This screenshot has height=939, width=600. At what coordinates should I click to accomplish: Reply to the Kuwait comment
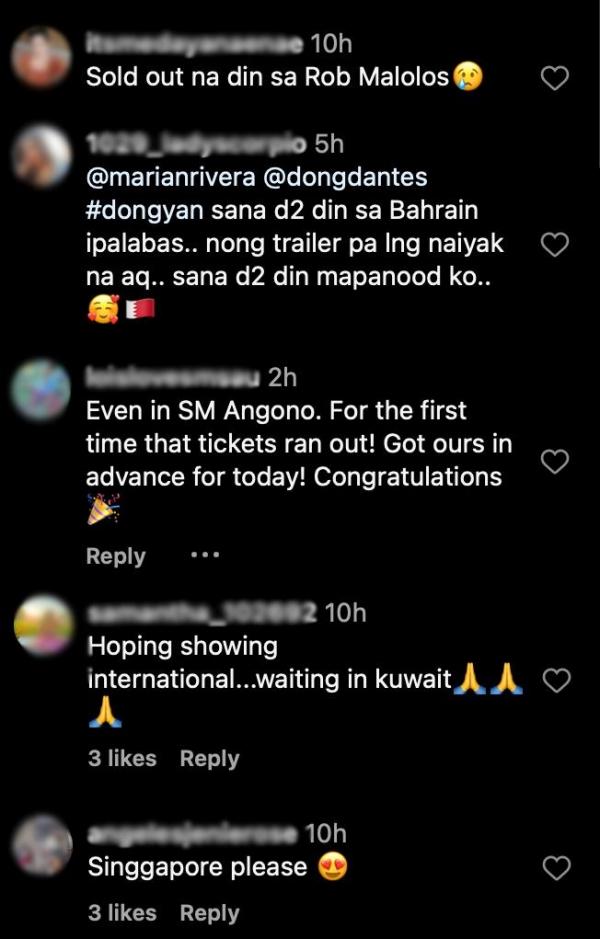click(209, 759)
